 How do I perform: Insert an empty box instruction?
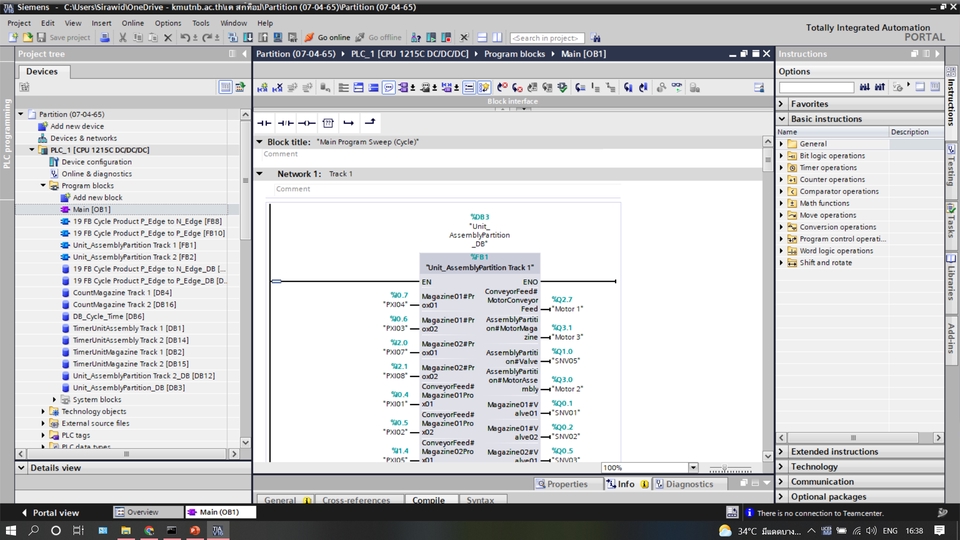coord(328,123)
